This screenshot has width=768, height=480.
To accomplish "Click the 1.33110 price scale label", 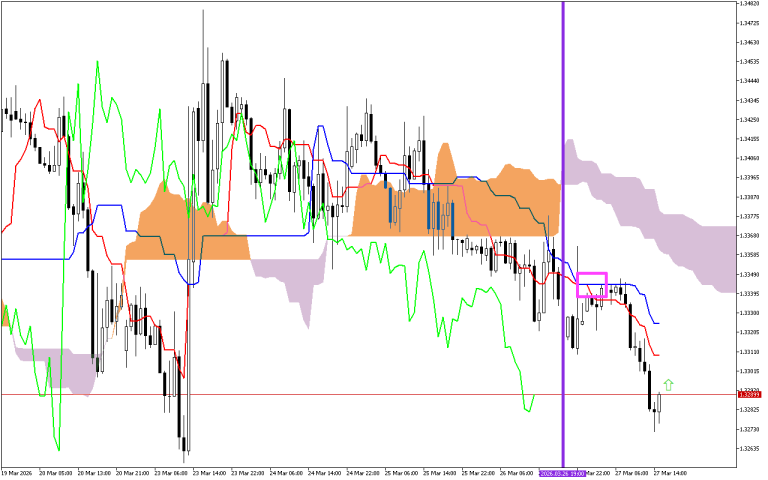I will pos(749,352).
